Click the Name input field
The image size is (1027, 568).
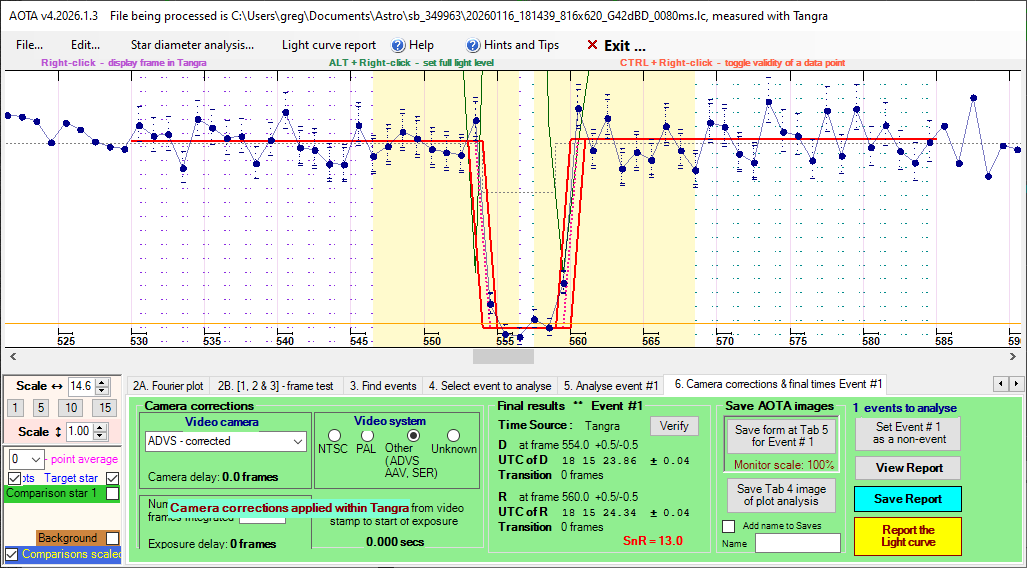797,543
